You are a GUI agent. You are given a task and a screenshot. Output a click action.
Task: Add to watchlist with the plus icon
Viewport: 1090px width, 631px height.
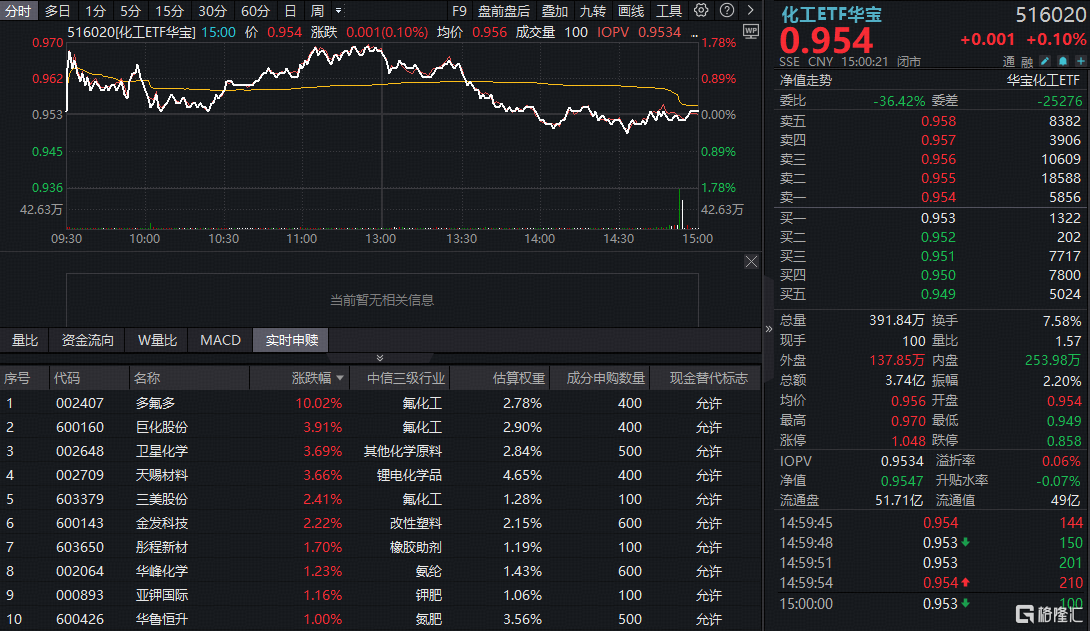tap(1080, 62)
